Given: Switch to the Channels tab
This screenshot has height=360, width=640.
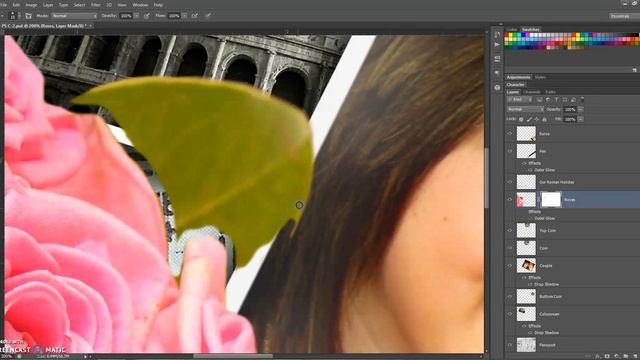Looking at the screenshot, I should tap(531, 92).
